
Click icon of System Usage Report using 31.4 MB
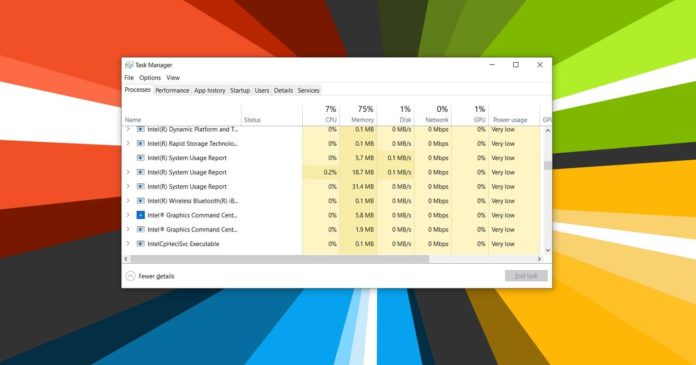pyautogui.click(x=141, y=186)
